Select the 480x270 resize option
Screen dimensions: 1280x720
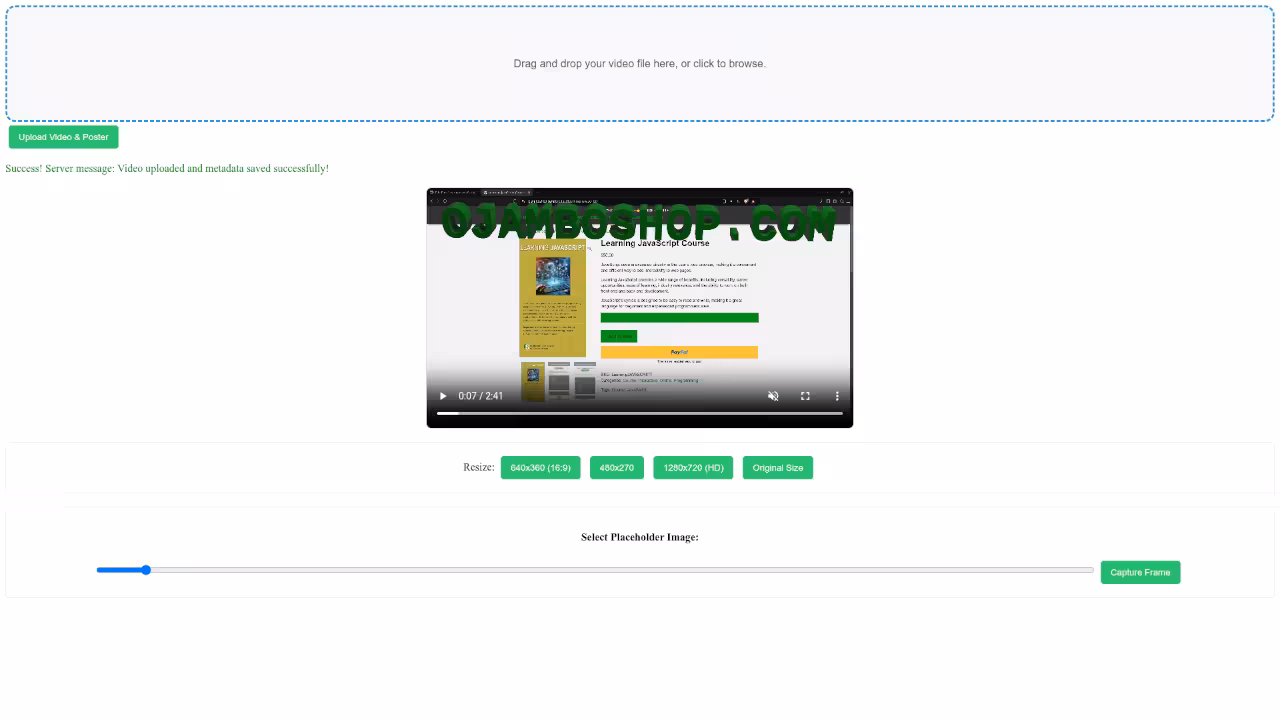click(x=617, y=468)
